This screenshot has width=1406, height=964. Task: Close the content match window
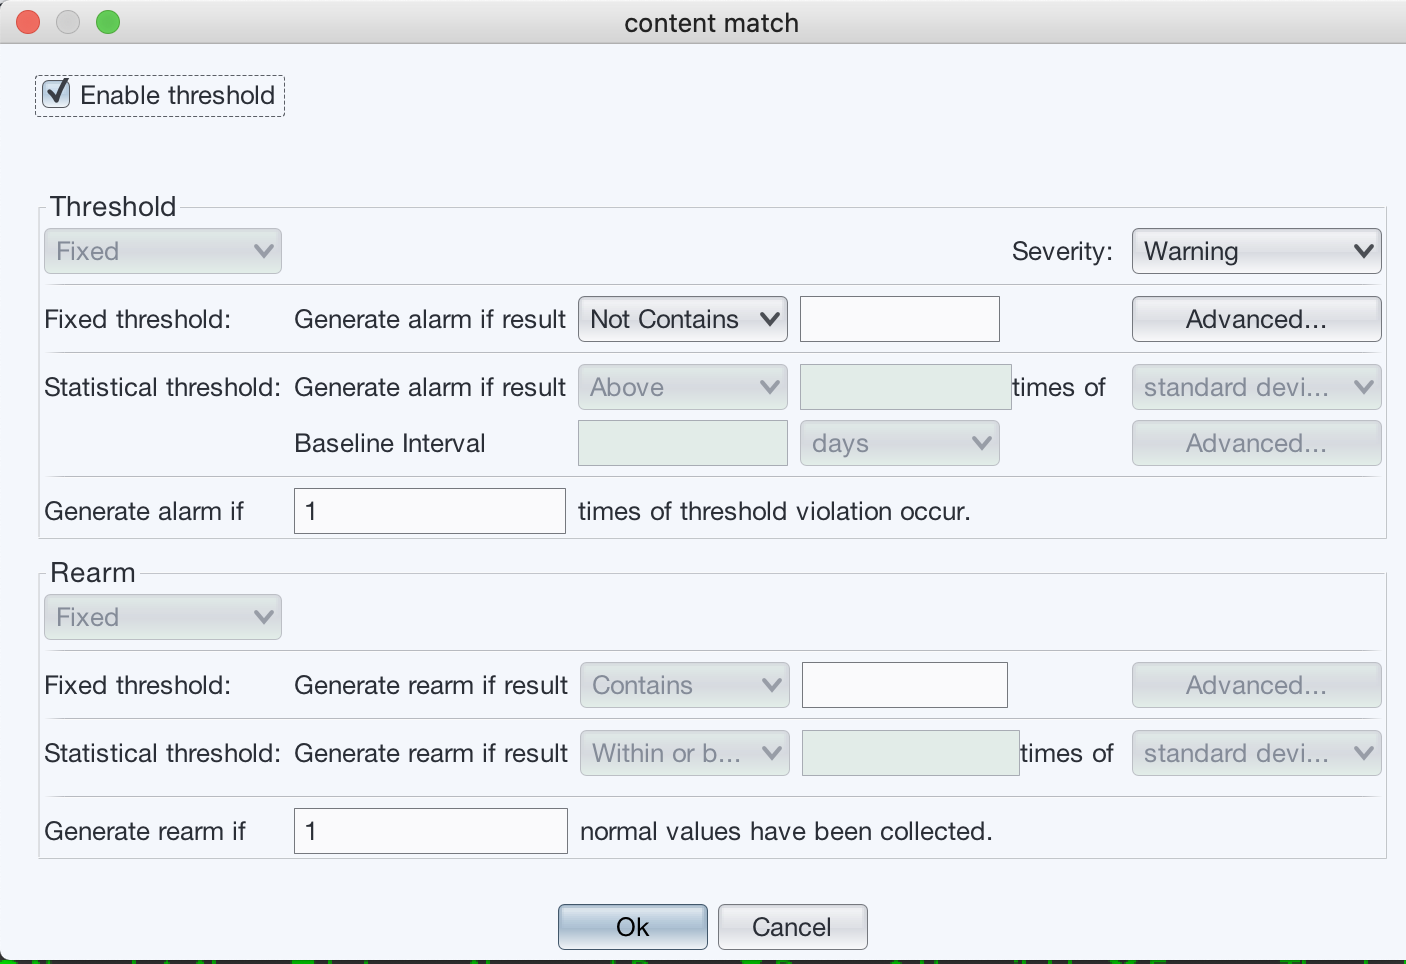point(28,22)
